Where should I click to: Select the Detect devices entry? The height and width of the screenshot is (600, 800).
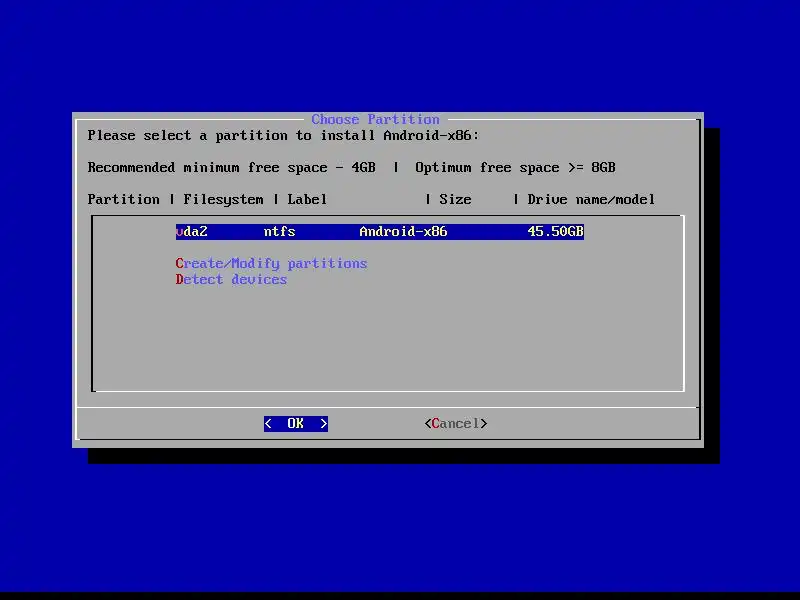[x=231, y=280]
